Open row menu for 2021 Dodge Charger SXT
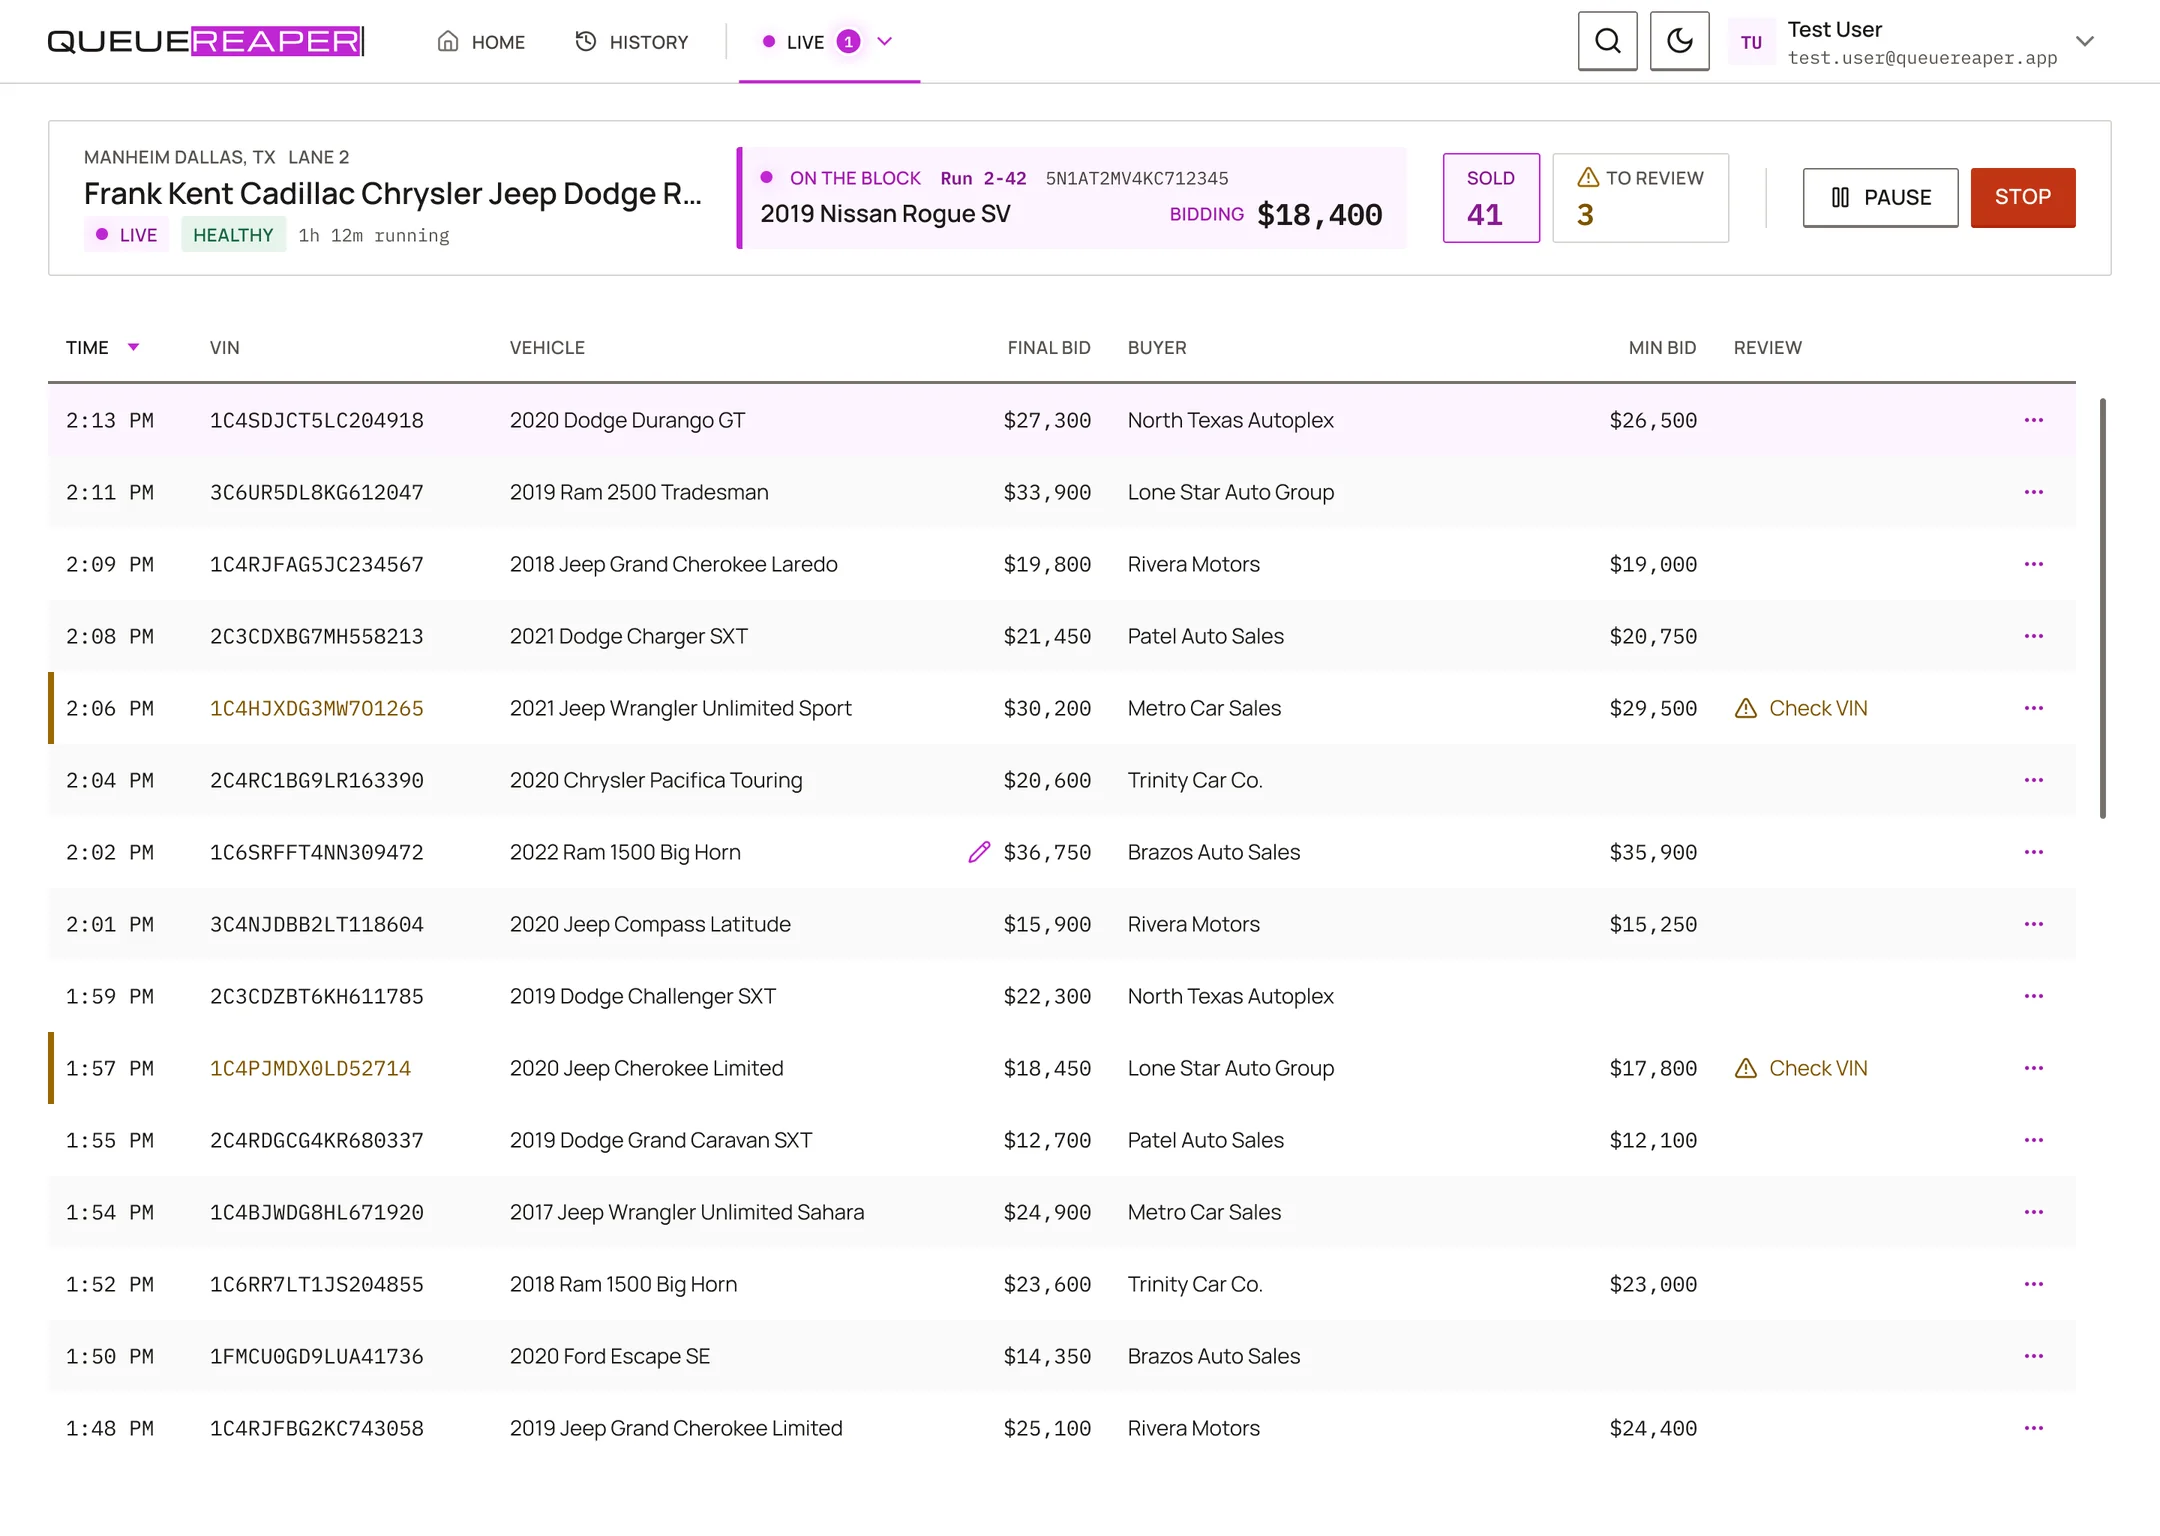The width and height of the screenshot is (2160, 1536). pyautogui.click(x=2033, y=636)
